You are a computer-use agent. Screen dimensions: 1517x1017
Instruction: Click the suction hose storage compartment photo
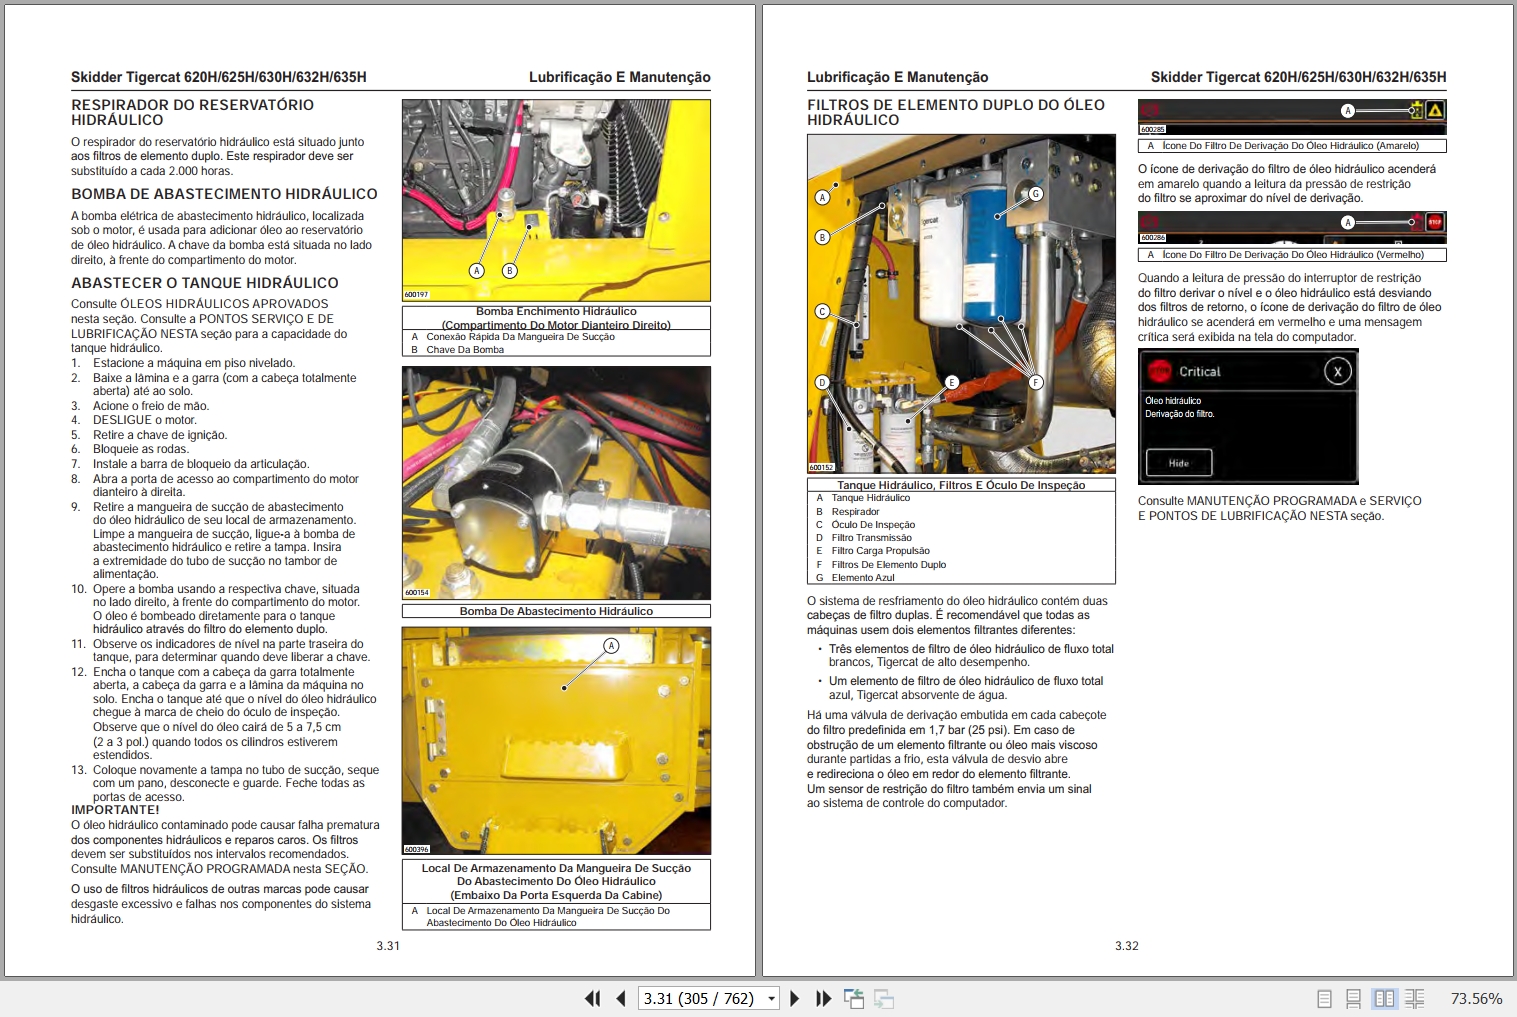(556, 740)
